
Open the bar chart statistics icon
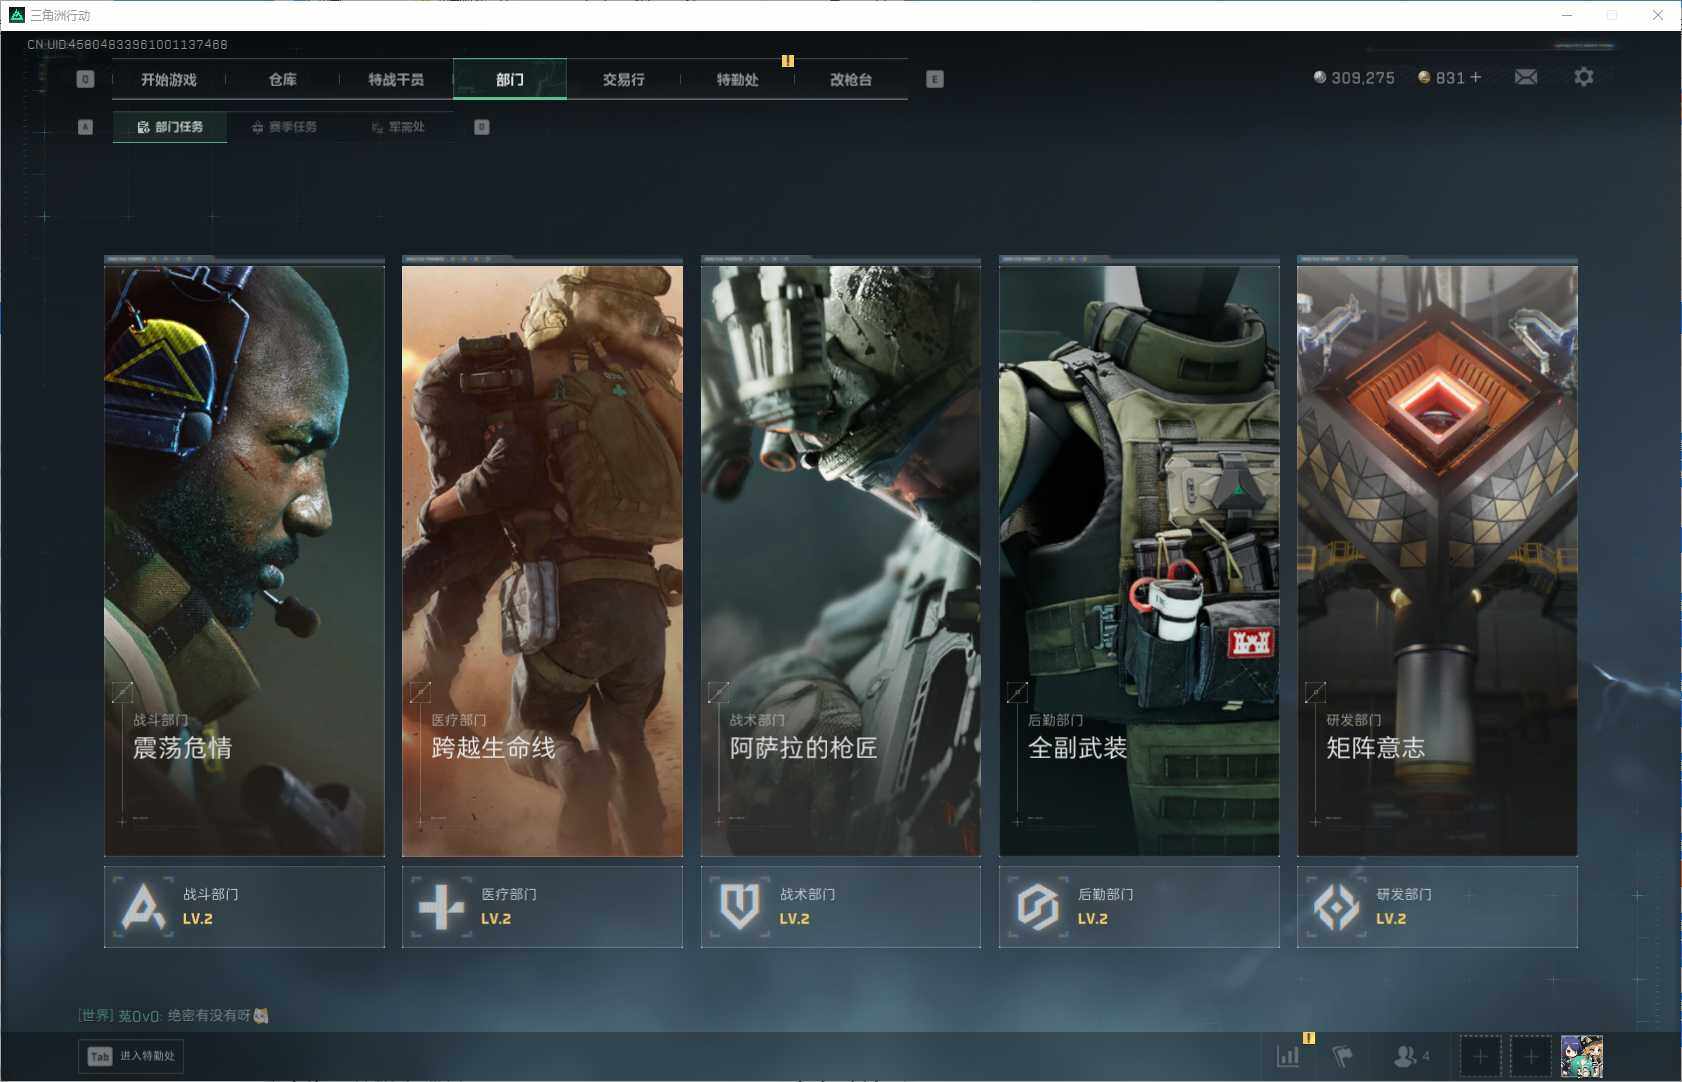[1288, 1056]
